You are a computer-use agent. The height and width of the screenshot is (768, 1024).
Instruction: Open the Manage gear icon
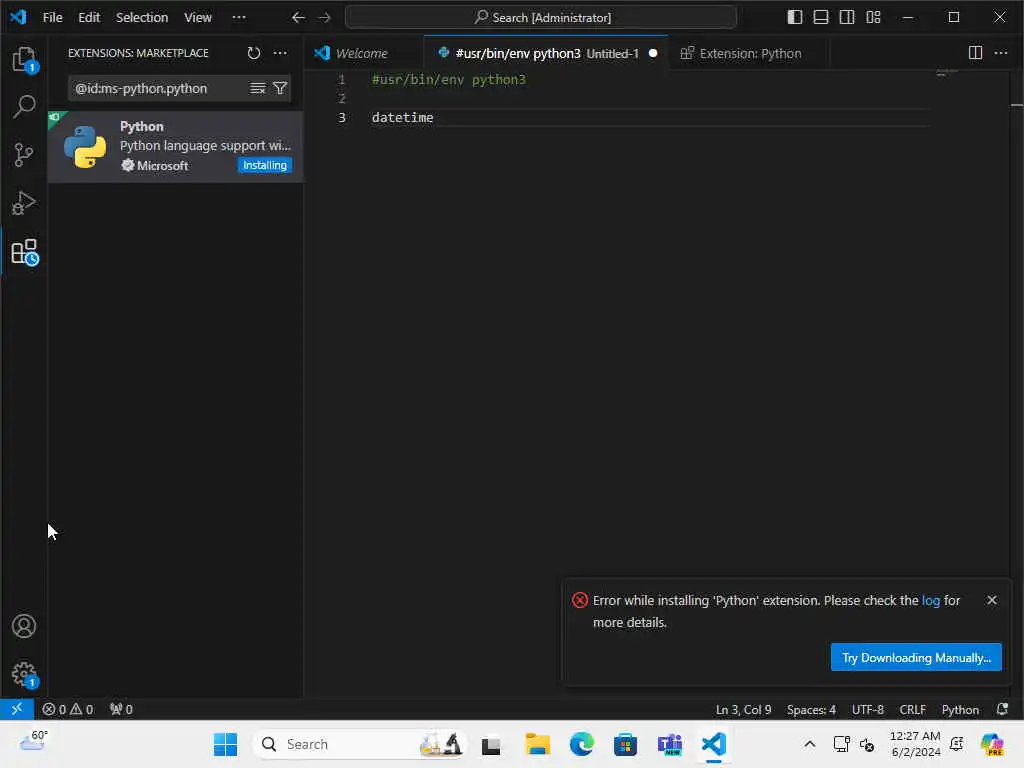(x=24, y=674)
